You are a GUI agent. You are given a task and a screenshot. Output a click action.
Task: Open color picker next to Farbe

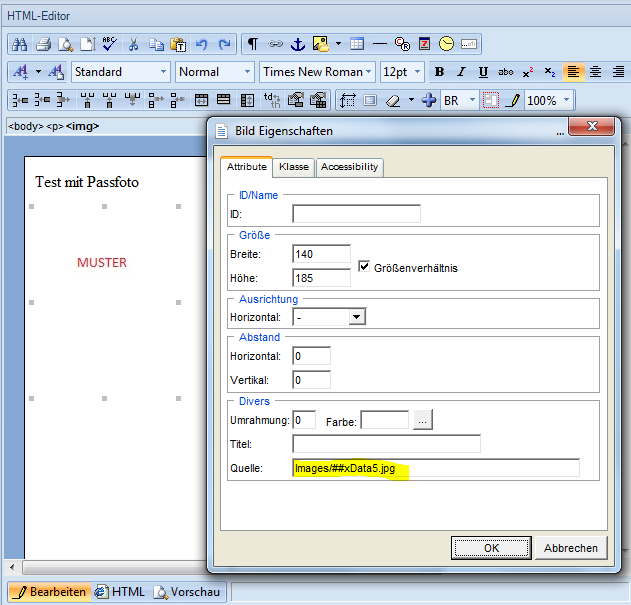click(x=423, y=421)
